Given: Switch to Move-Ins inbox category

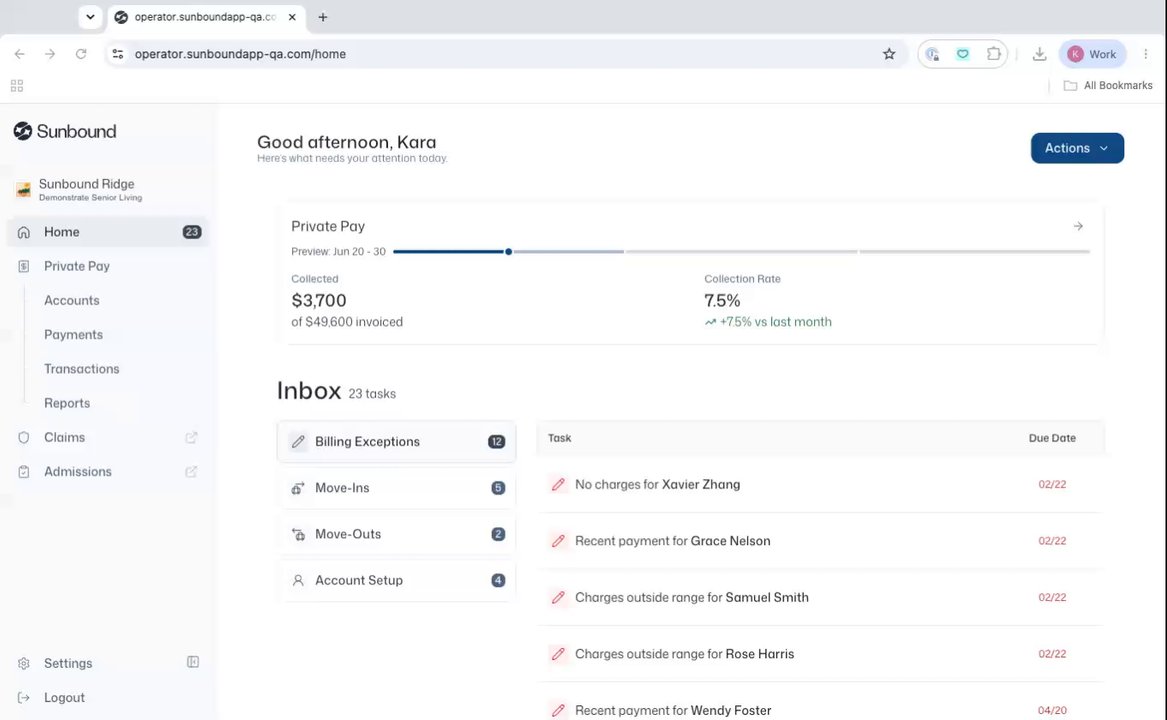Looking at the screenshot, I should point(396,488).
